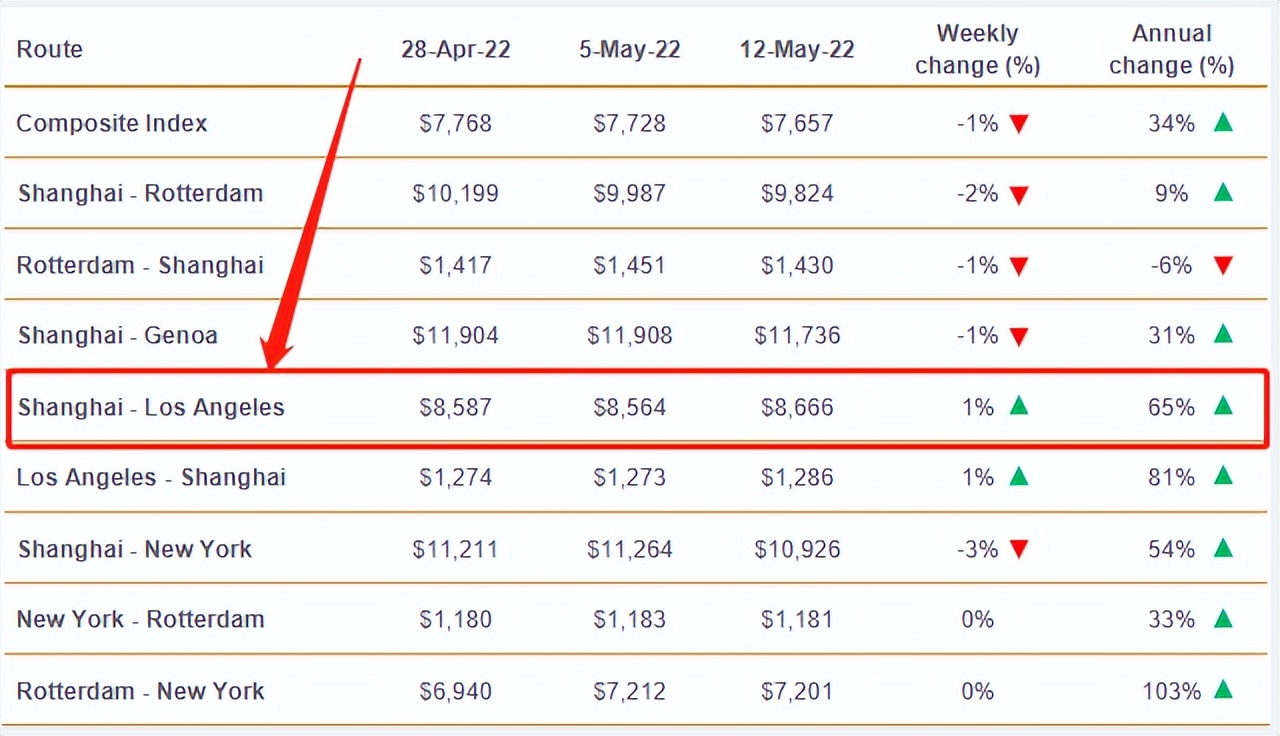Click the Weekly change (%) column header
The width and height of the screenshot is (1280, 736).
click(977, 49)
